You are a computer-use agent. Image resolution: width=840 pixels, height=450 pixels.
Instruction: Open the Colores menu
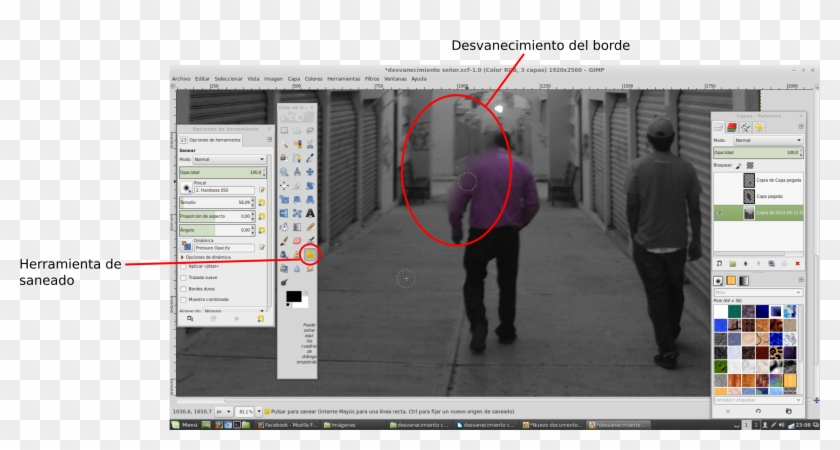click(313, 79)
